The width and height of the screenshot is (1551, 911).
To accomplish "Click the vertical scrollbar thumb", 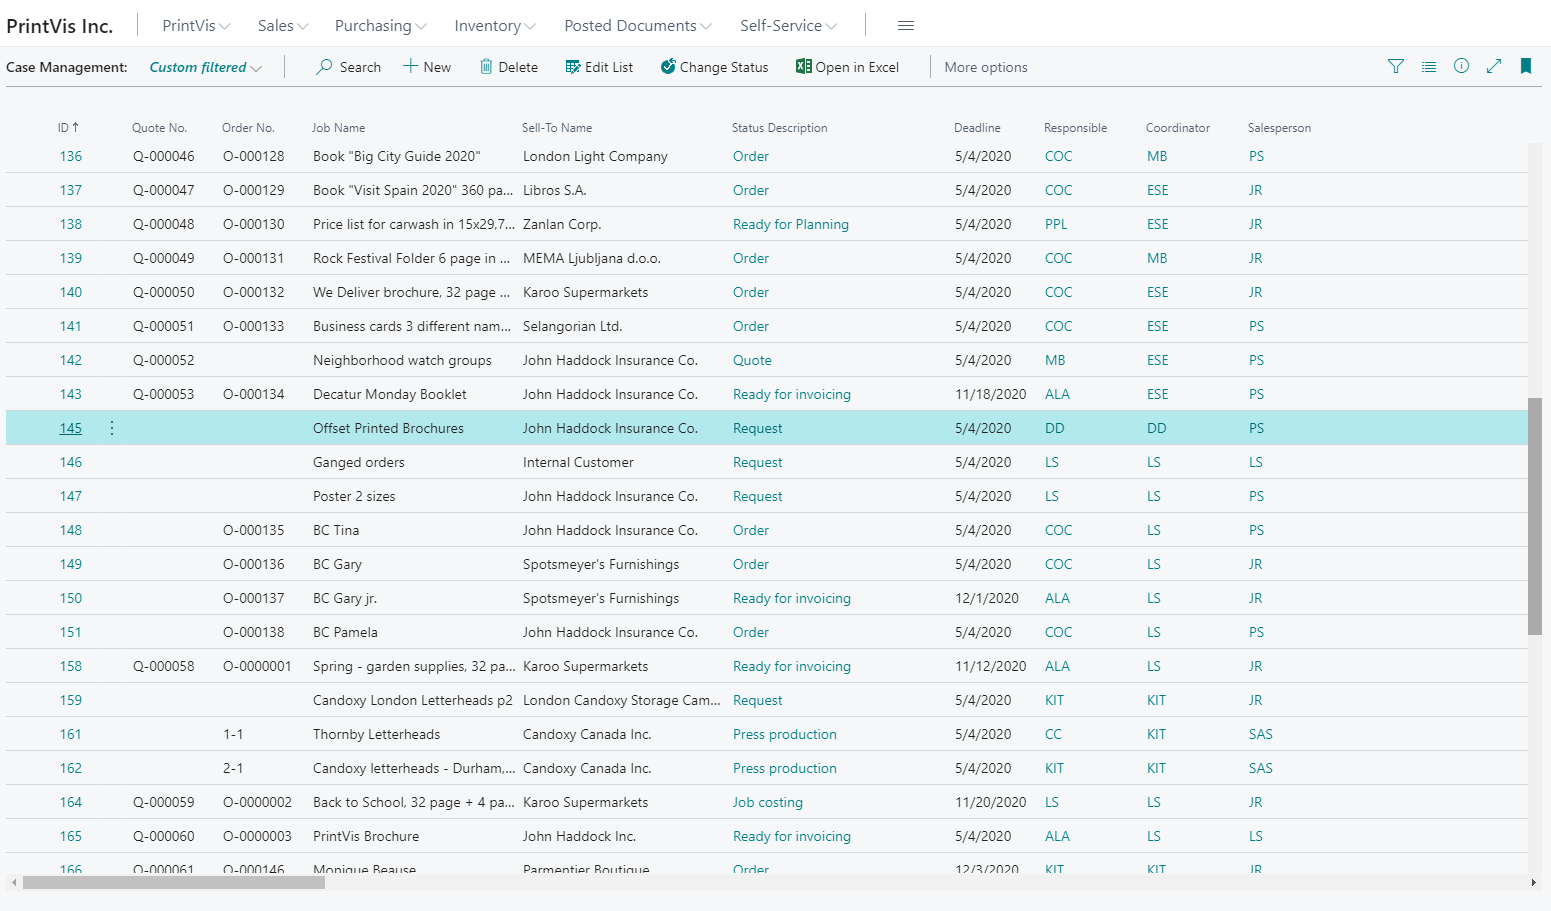I will [1535, 515].
